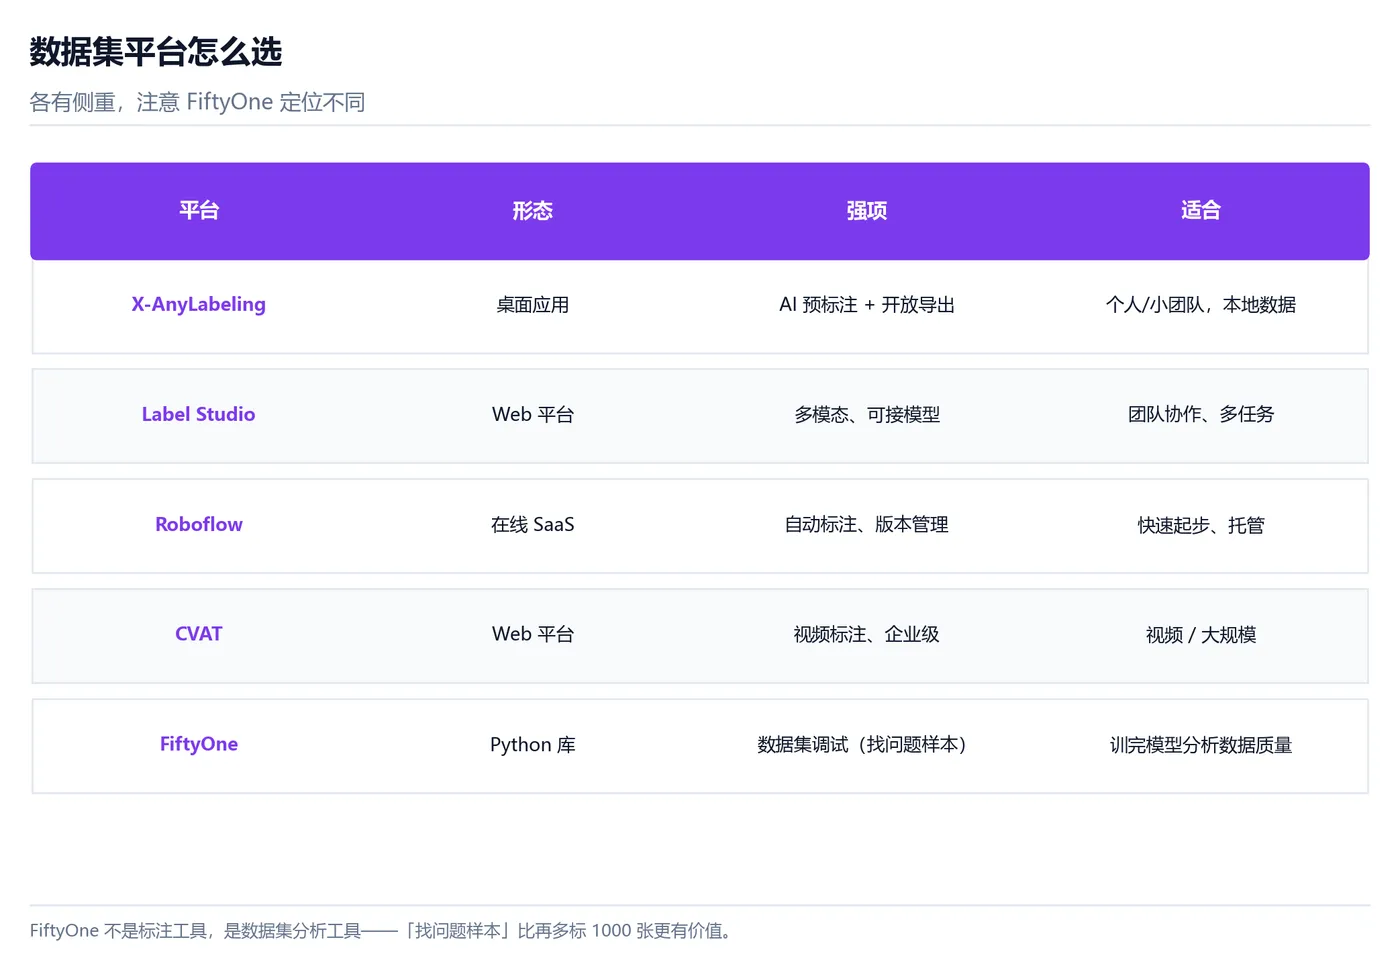Click the 个人/小团队，本地数据 cell
Image resolution: width=1400 pixels, height=954 pixels.
click(x=1201, y=305)
